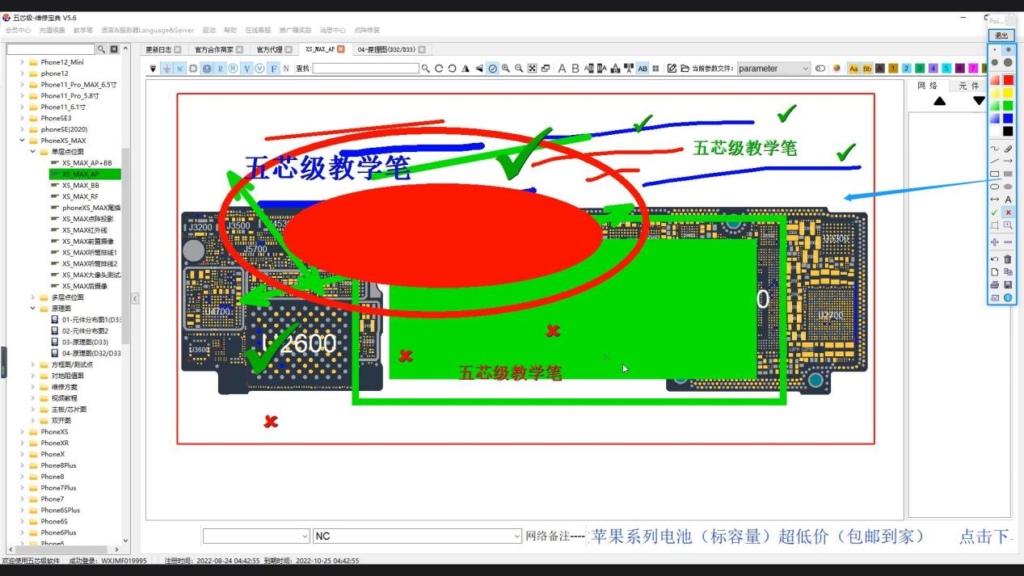Clear annotations with the trash icon
Screen dimensions: 1024x576
[x=1008, y=259]
